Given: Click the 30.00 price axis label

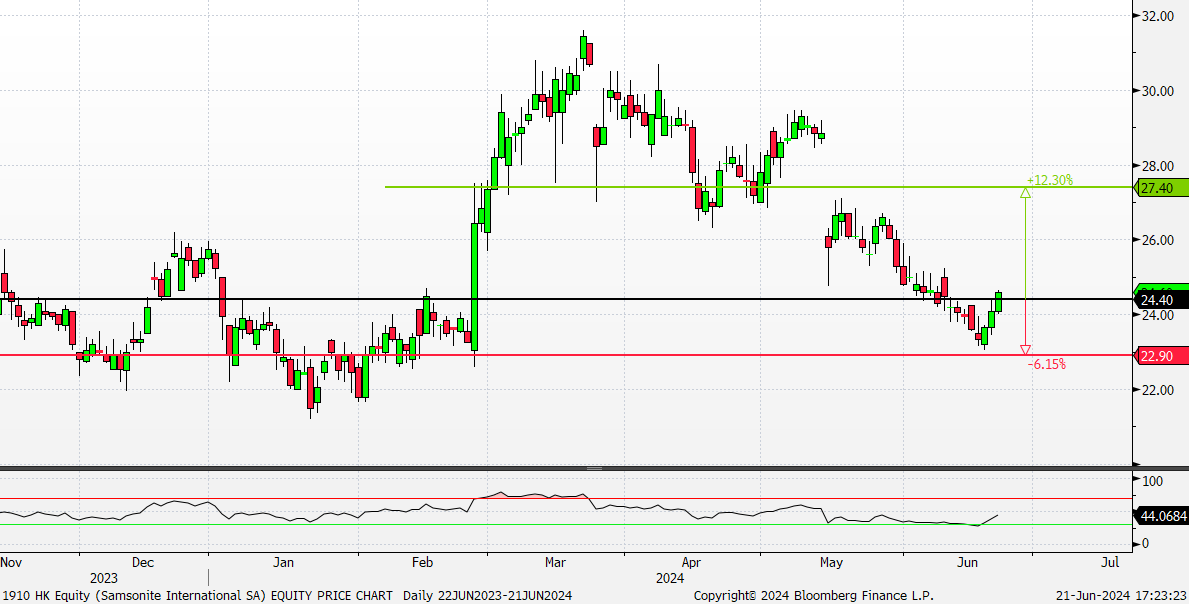Looking at the screenshot, I should pyautogui.click(x=1157, y=91).
